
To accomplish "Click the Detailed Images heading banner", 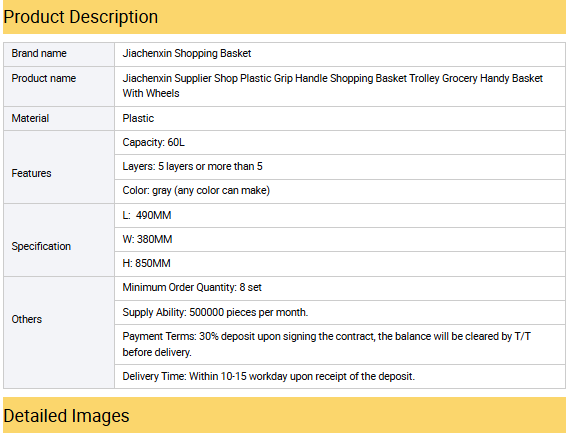I will (284, 415).
